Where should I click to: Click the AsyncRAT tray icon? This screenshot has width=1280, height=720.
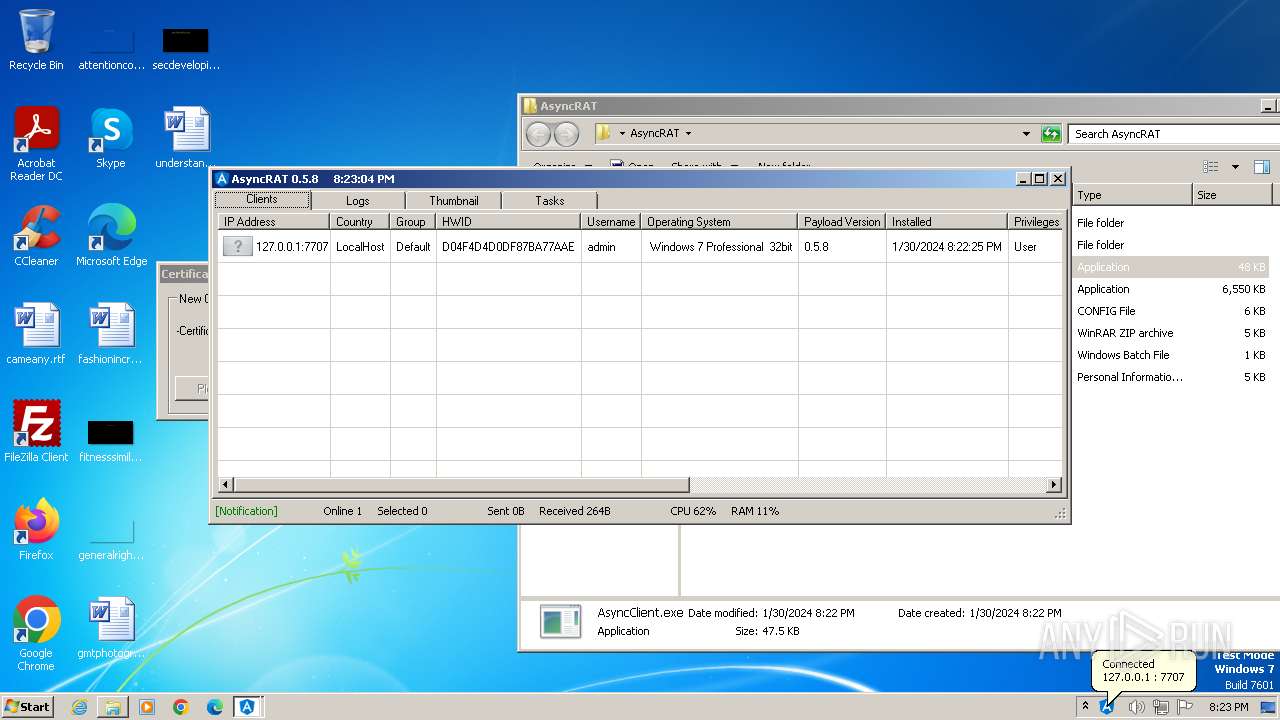pyautogui.click(x=1107, y=707)
